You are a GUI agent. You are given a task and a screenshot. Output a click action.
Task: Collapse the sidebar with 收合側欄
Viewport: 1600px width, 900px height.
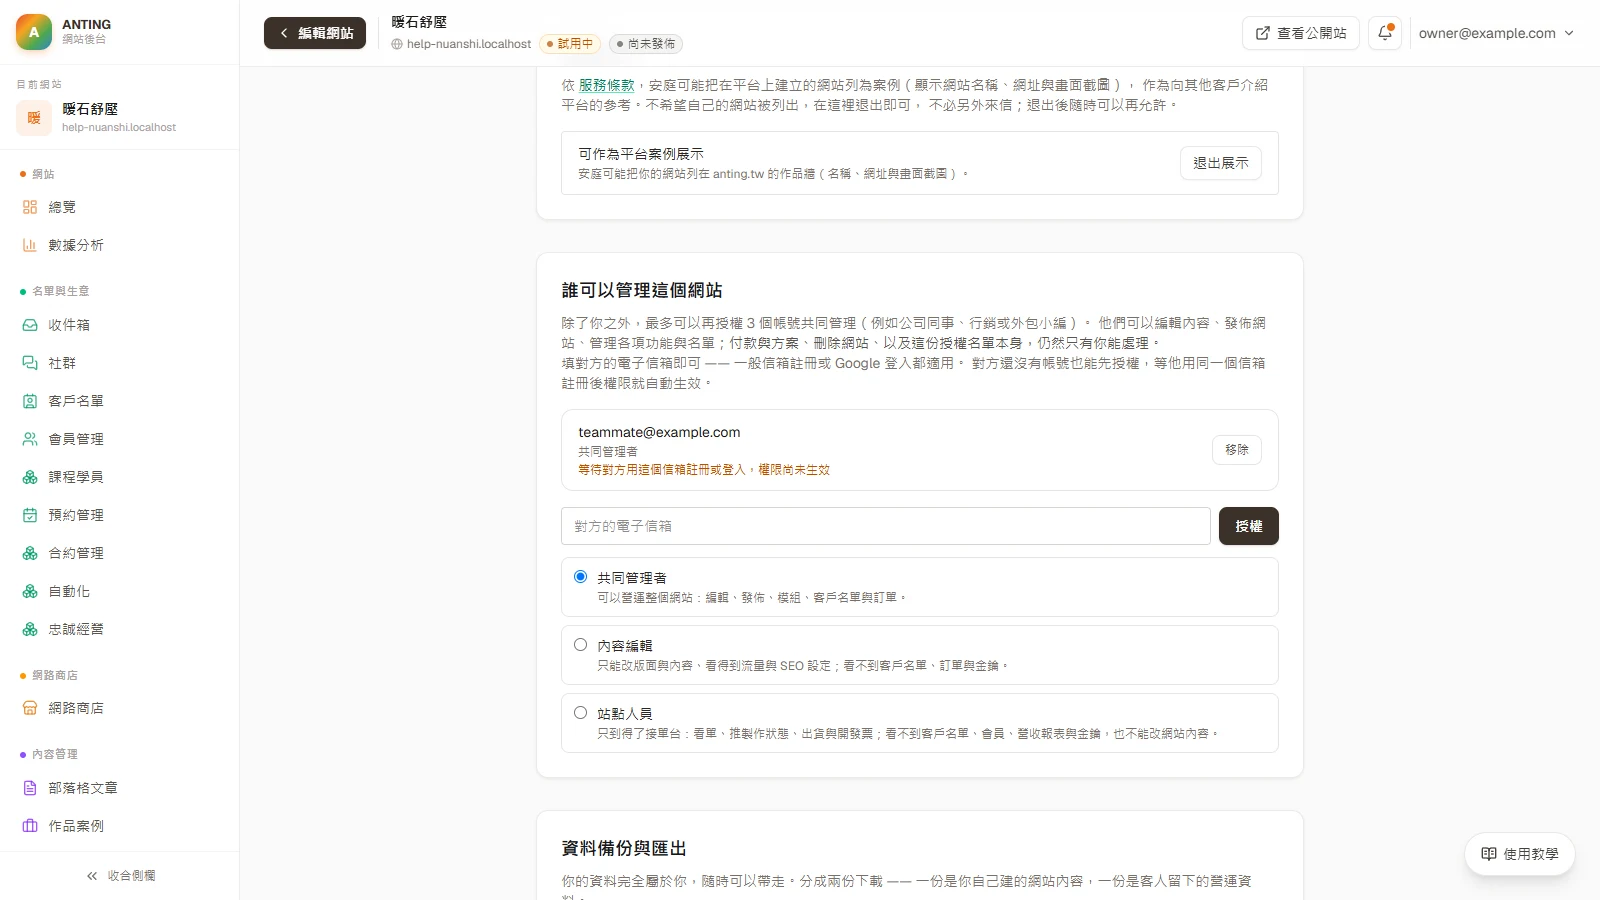click(x=120, y=876)
